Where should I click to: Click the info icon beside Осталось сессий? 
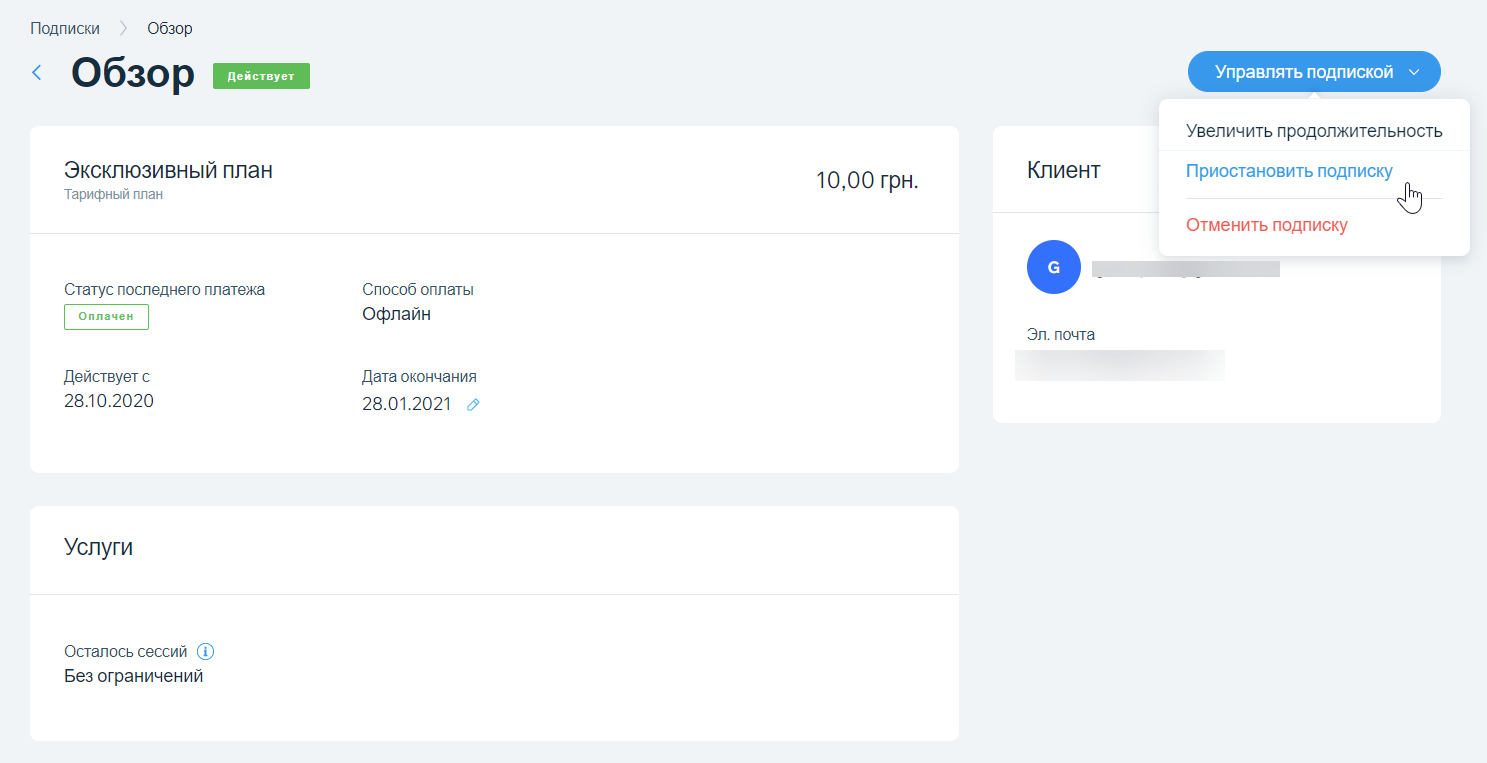pos(206,652)
